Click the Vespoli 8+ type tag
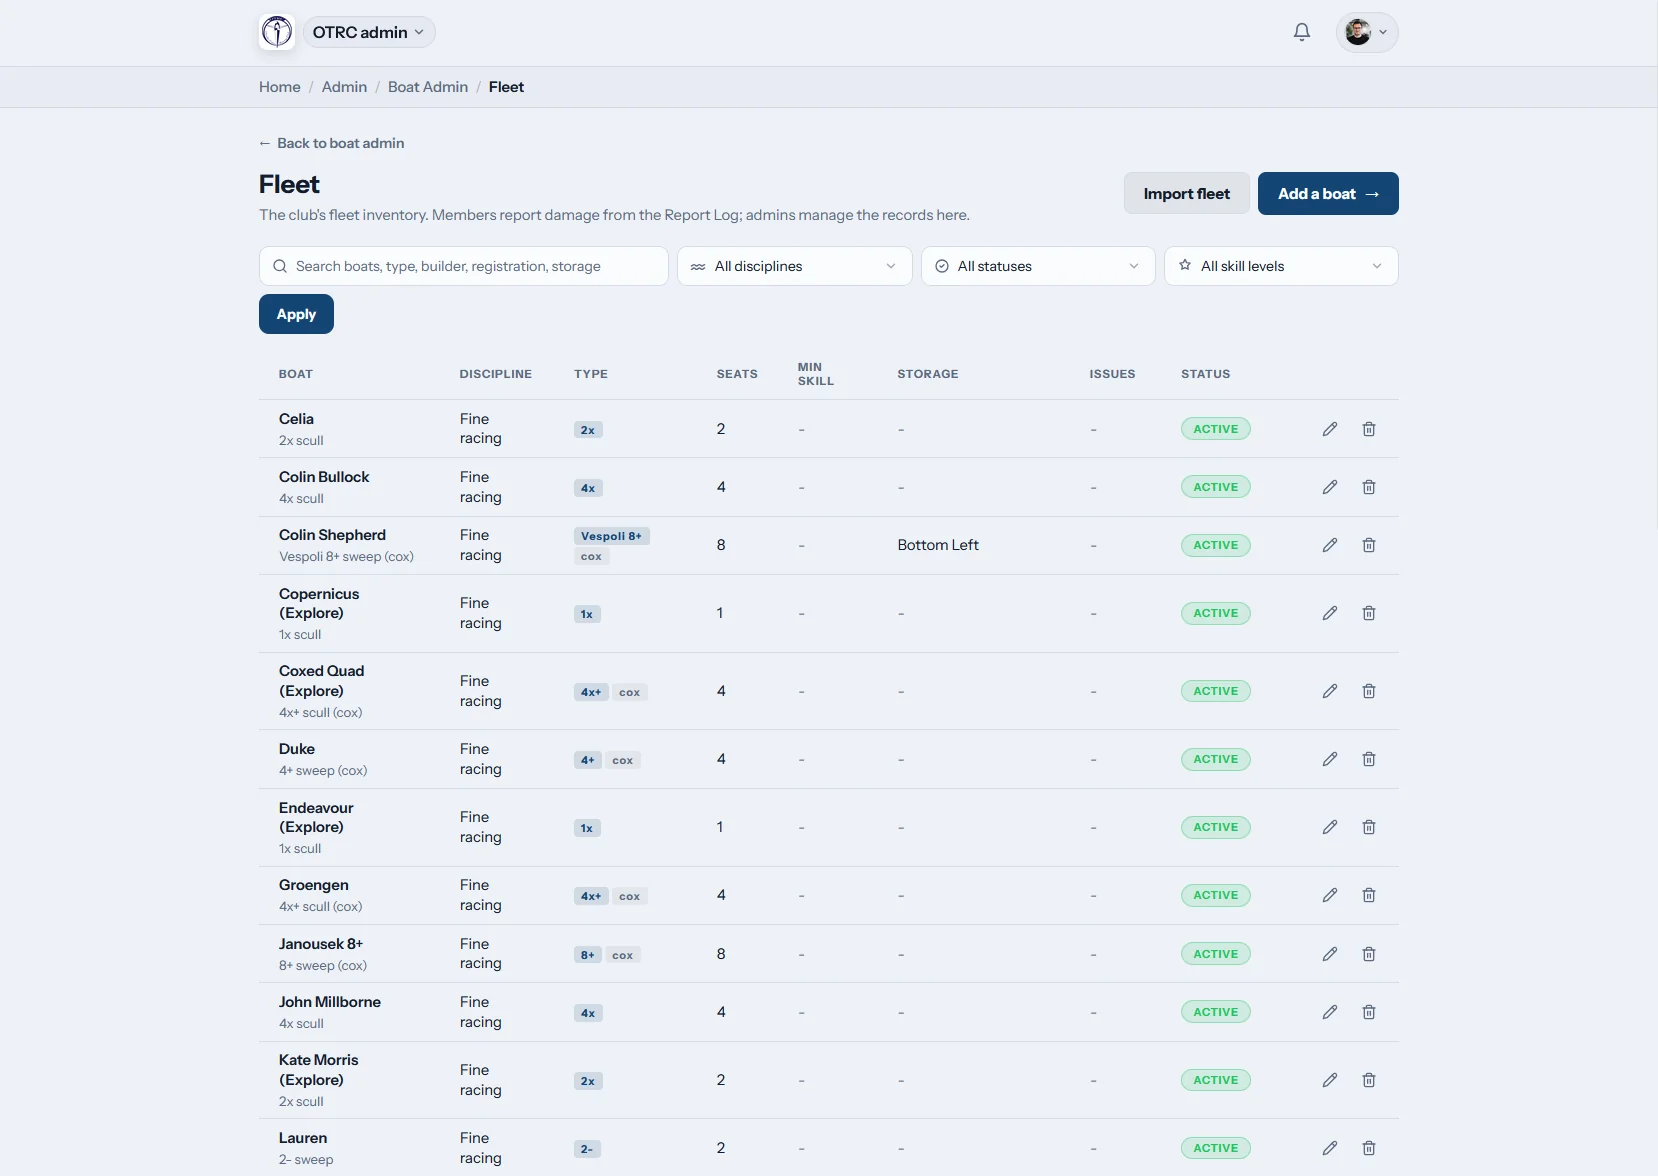1658x1176 pixels. click(x=612, y=536)
